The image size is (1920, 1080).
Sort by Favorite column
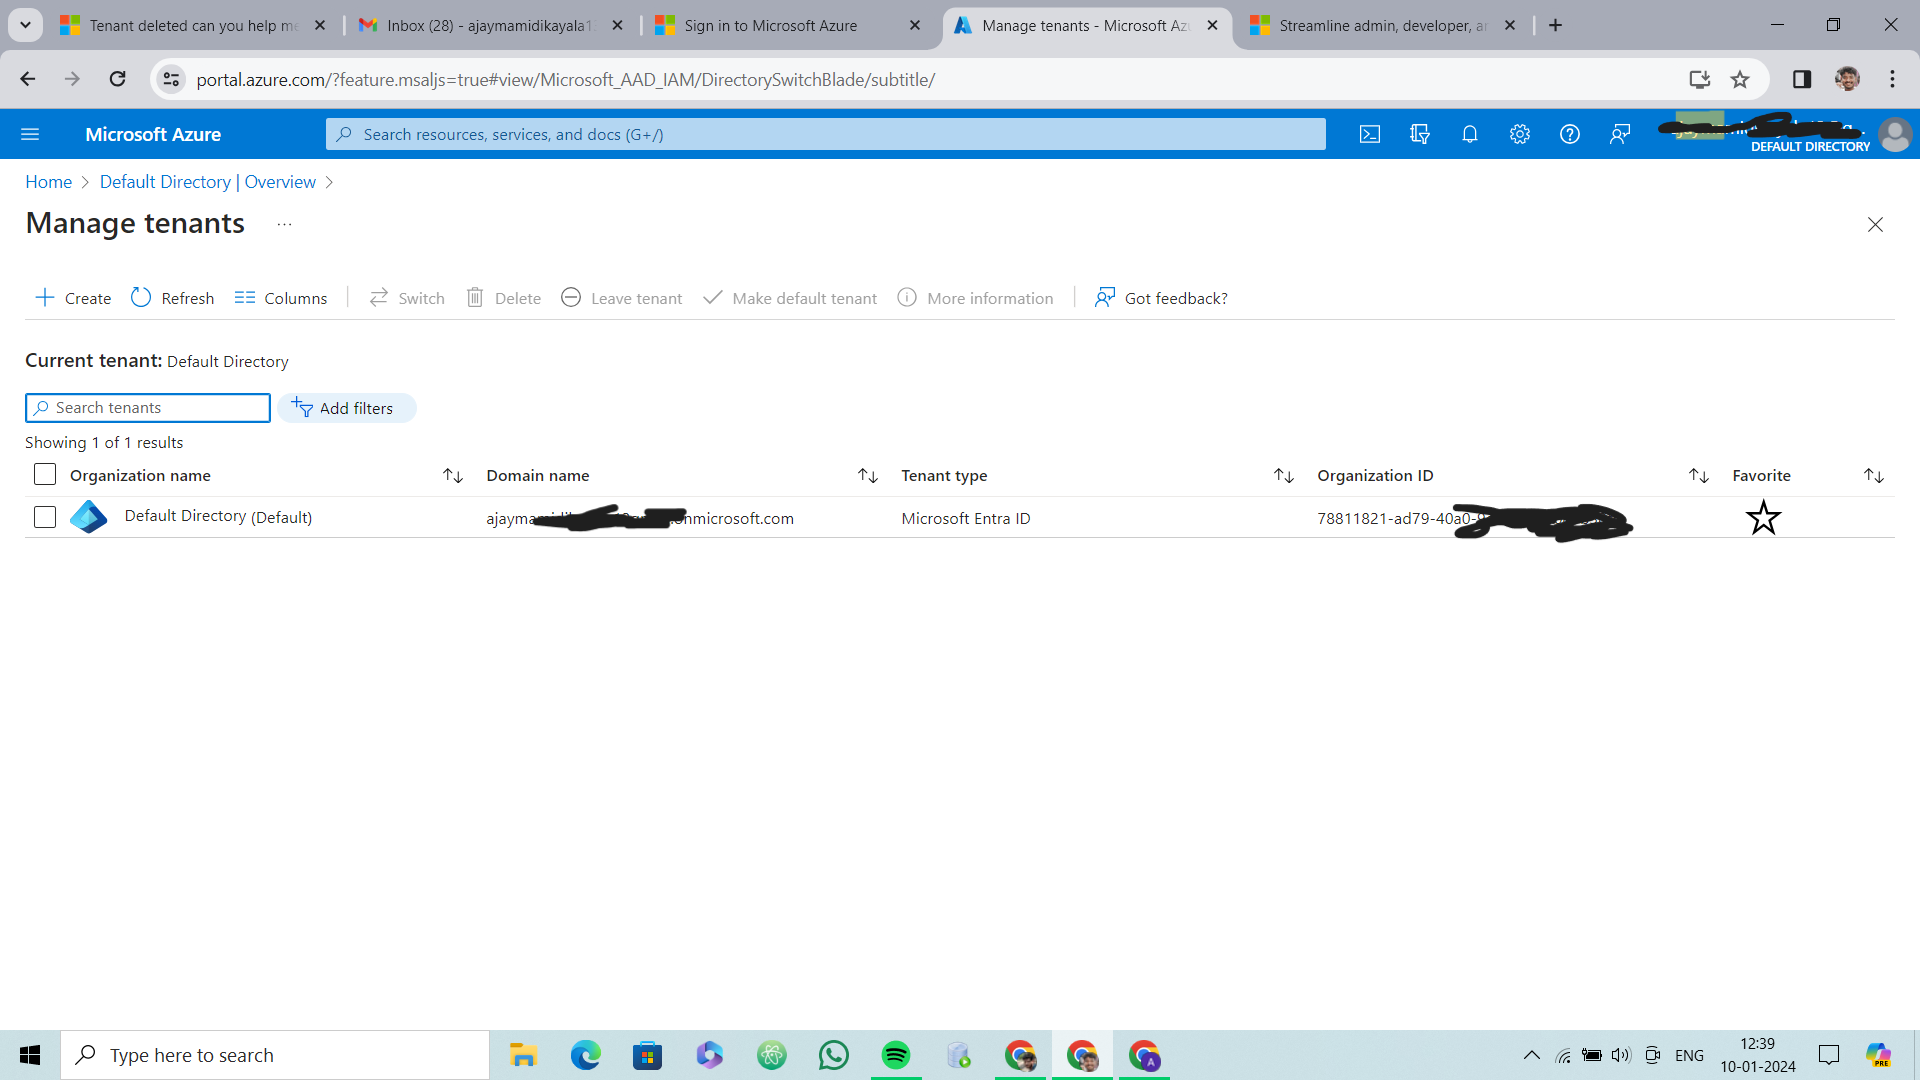tap(1874, 476)
